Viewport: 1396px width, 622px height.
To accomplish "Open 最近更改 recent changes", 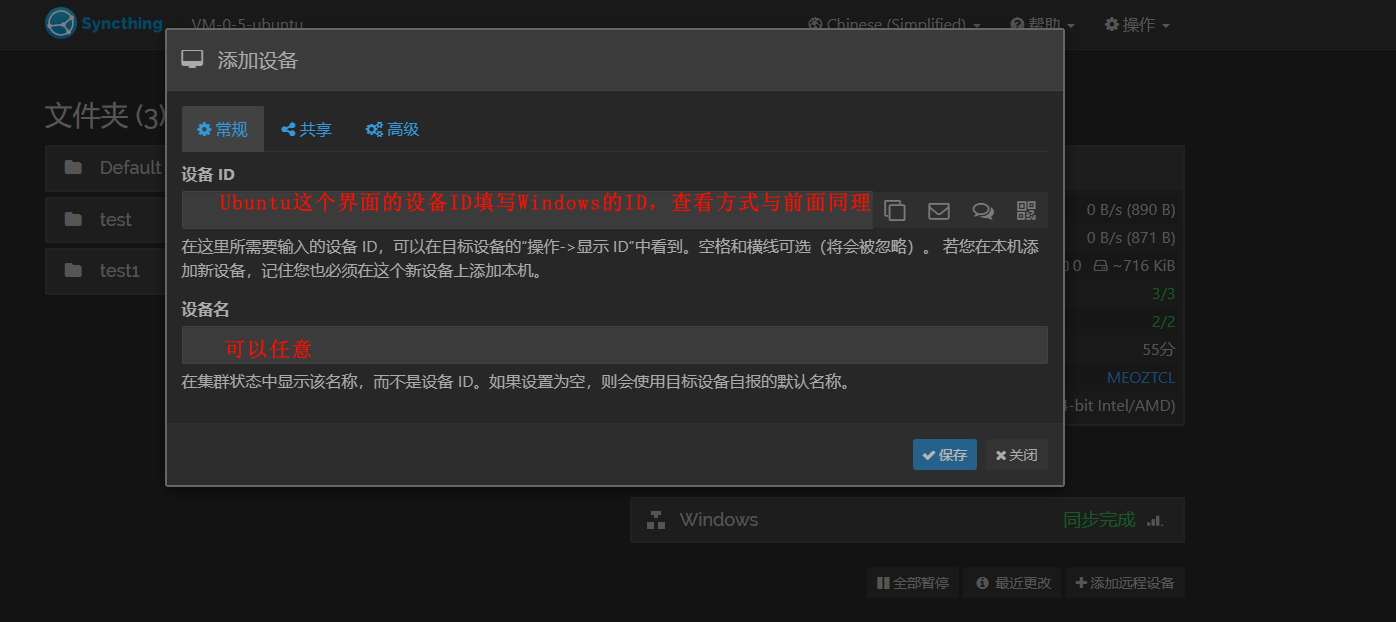I will tap(1012, 583).
